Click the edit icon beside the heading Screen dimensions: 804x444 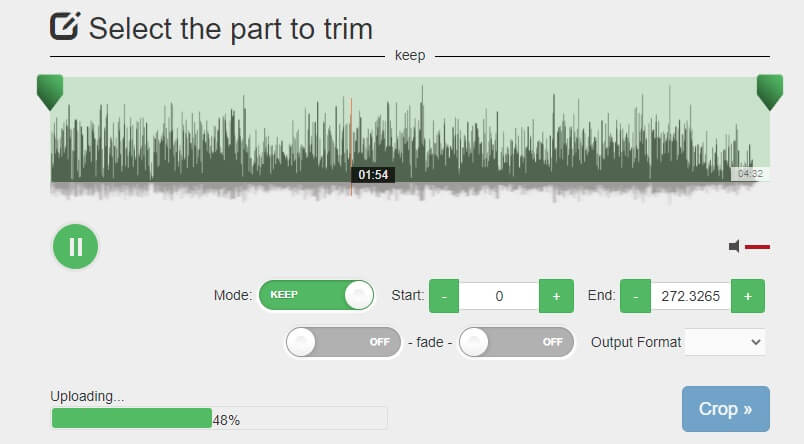click(65, 25)
